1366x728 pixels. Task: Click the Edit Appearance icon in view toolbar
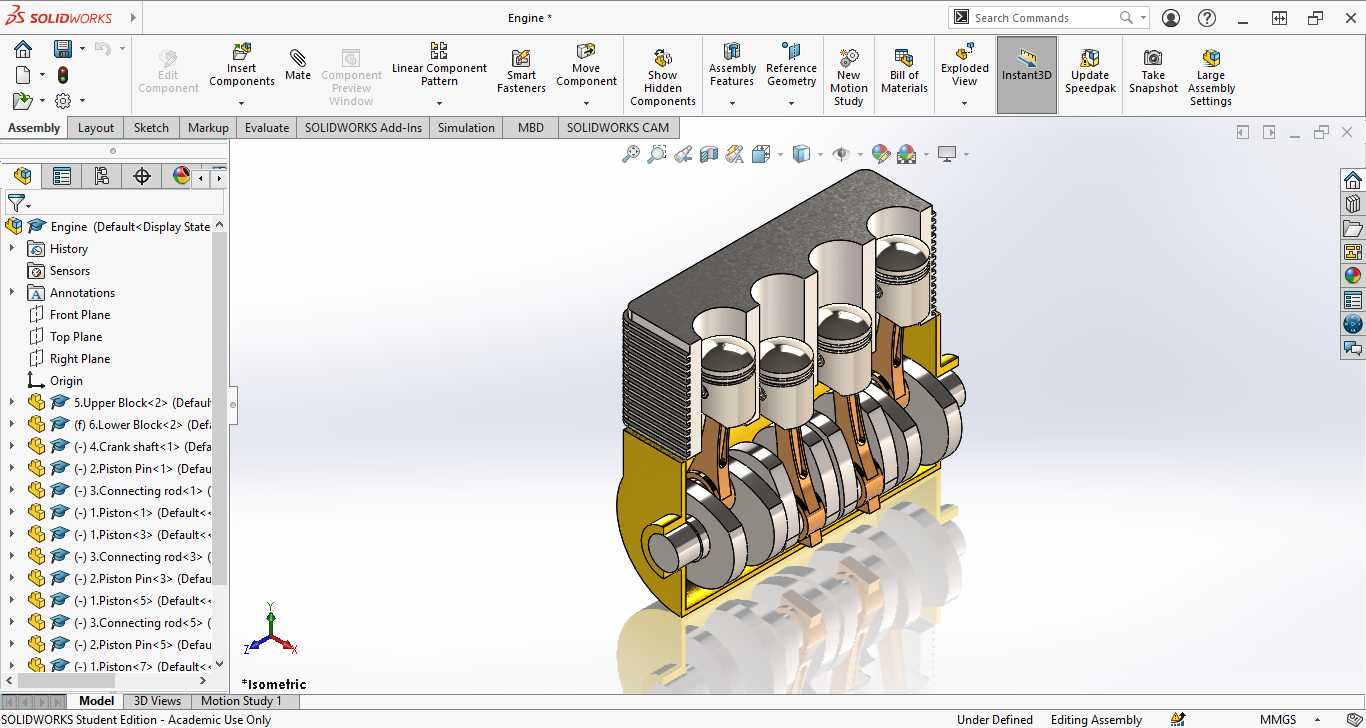point(880,154)
